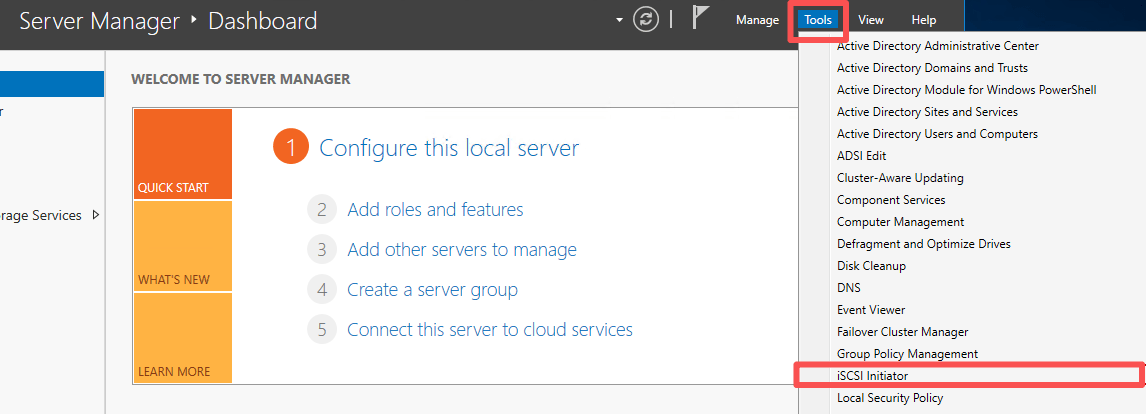
Task: Click Add roles and features
Action: coord(435,210)
